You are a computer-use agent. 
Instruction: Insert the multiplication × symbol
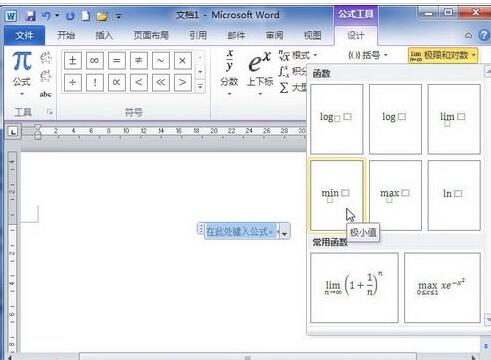tap(182, 61)
